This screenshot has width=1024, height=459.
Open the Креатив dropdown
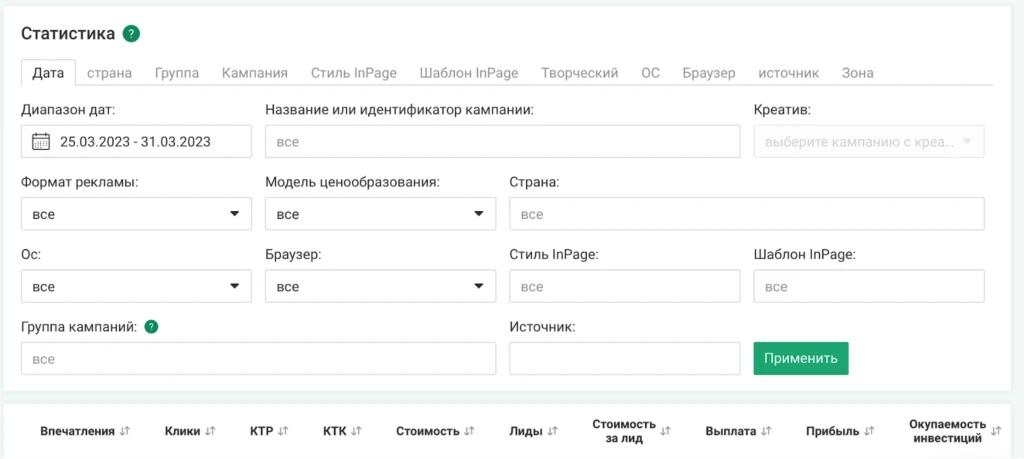coord(869,142)
